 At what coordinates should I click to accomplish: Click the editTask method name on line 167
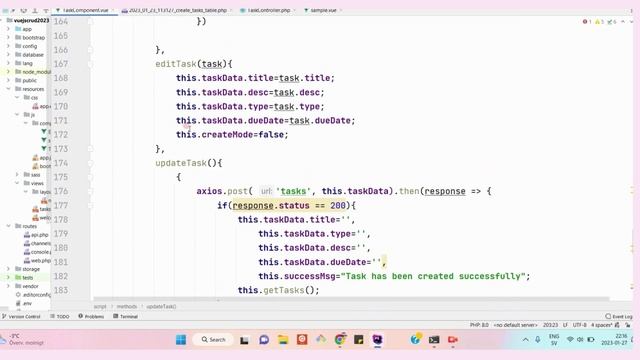176,64
